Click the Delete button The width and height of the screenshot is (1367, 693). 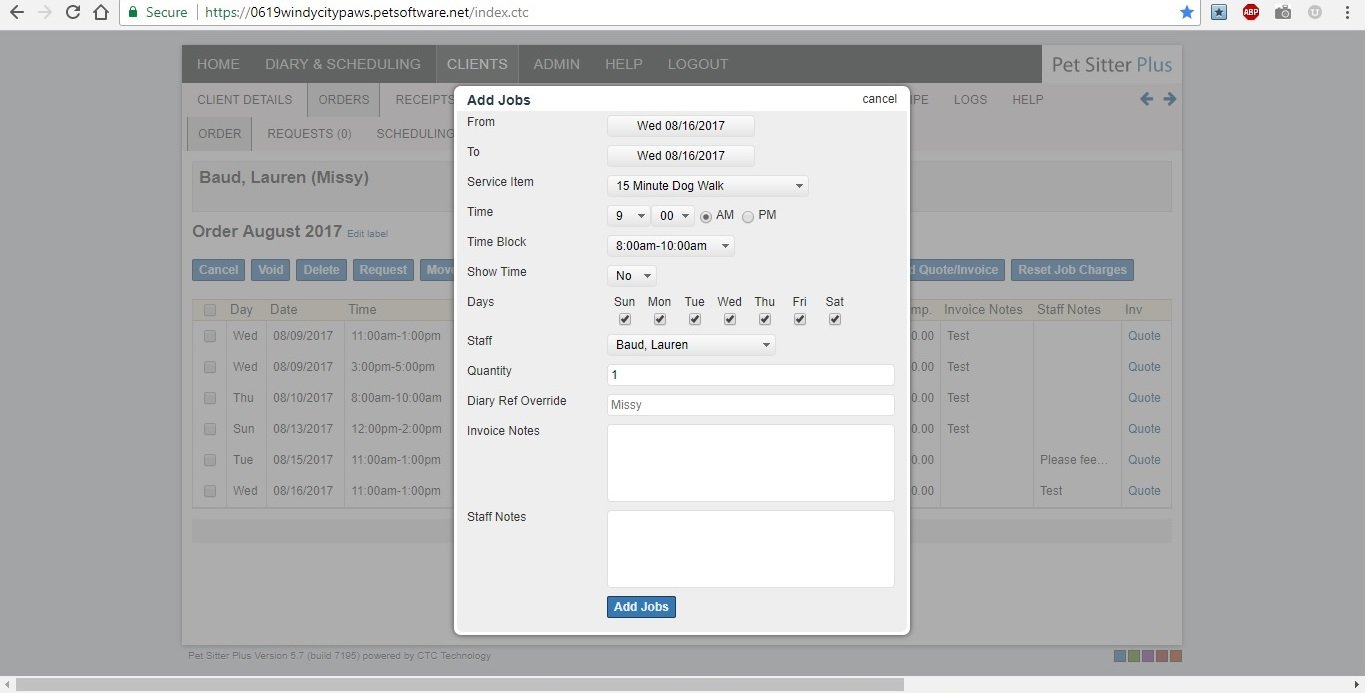pos(321,270)
